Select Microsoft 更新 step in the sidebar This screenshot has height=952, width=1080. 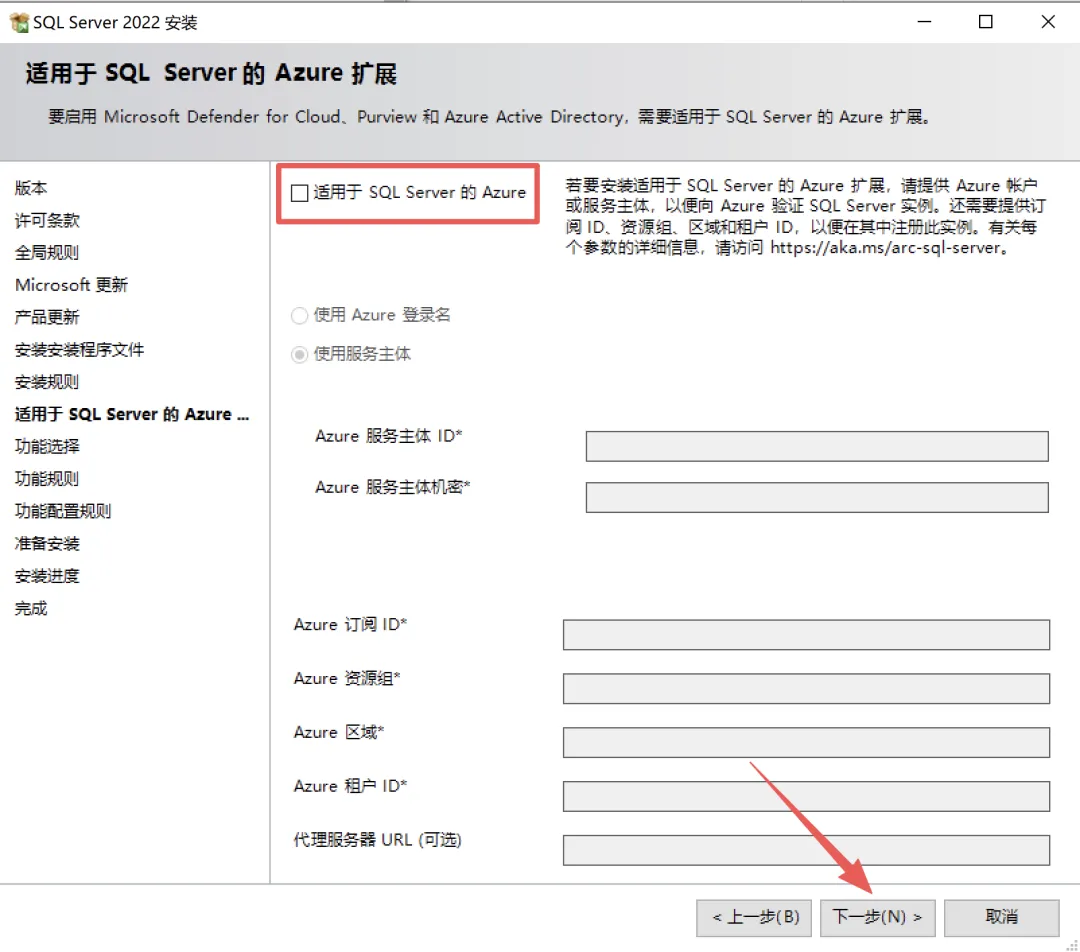tap(71, 285)
